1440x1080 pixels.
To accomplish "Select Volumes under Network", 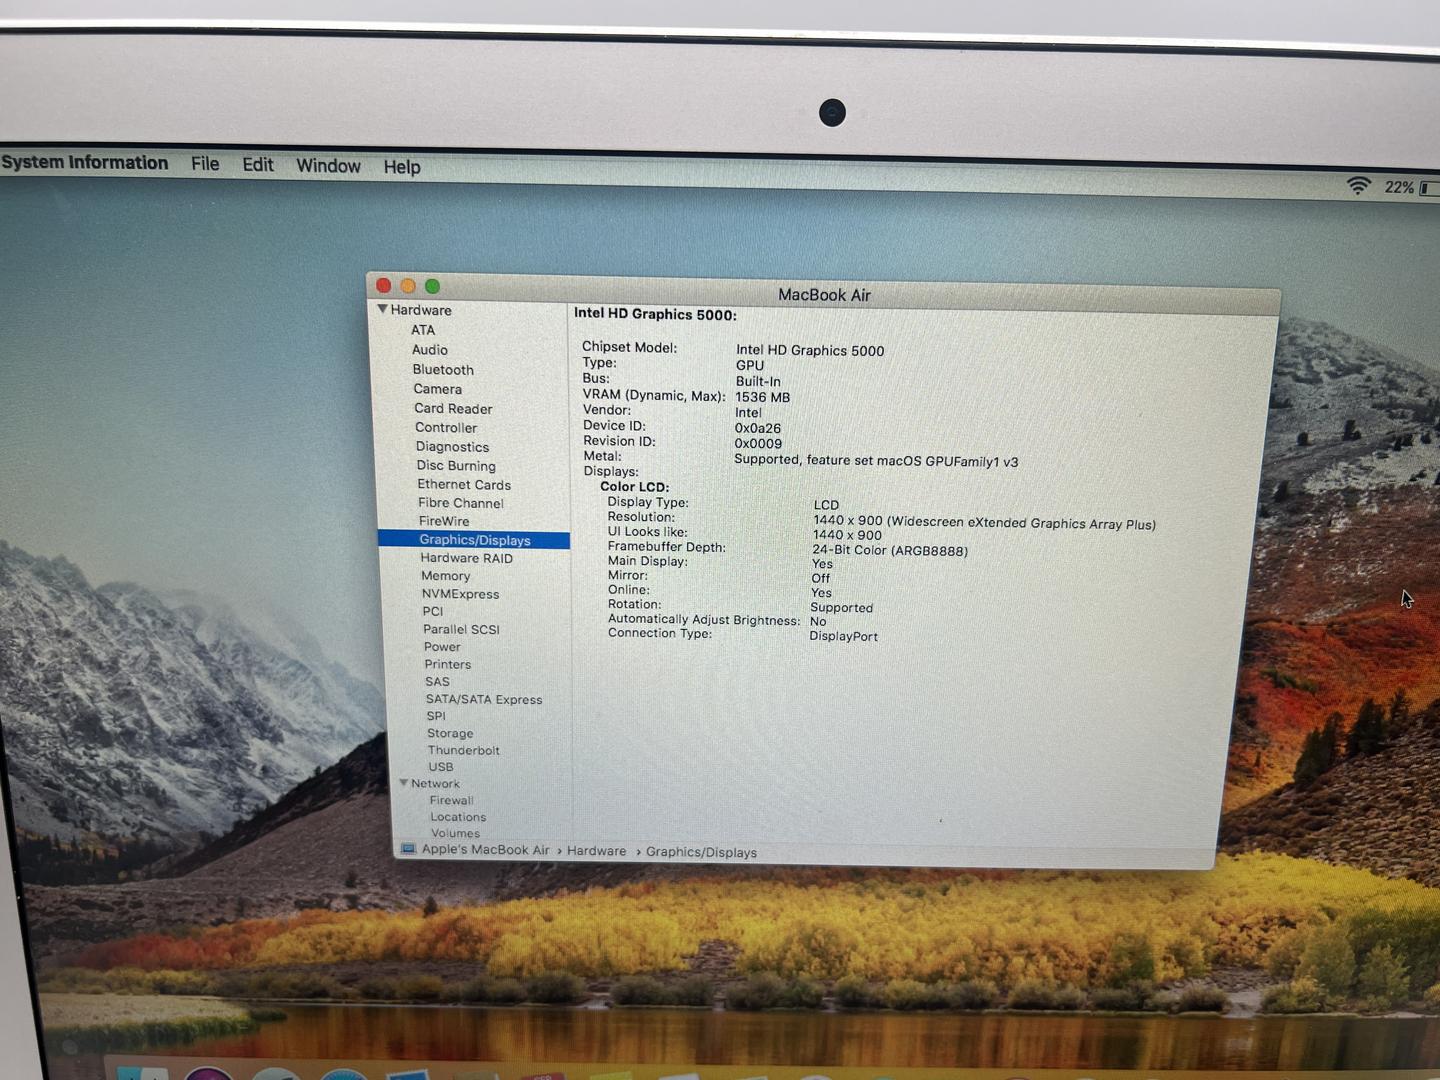I will (x=455, y=833).
